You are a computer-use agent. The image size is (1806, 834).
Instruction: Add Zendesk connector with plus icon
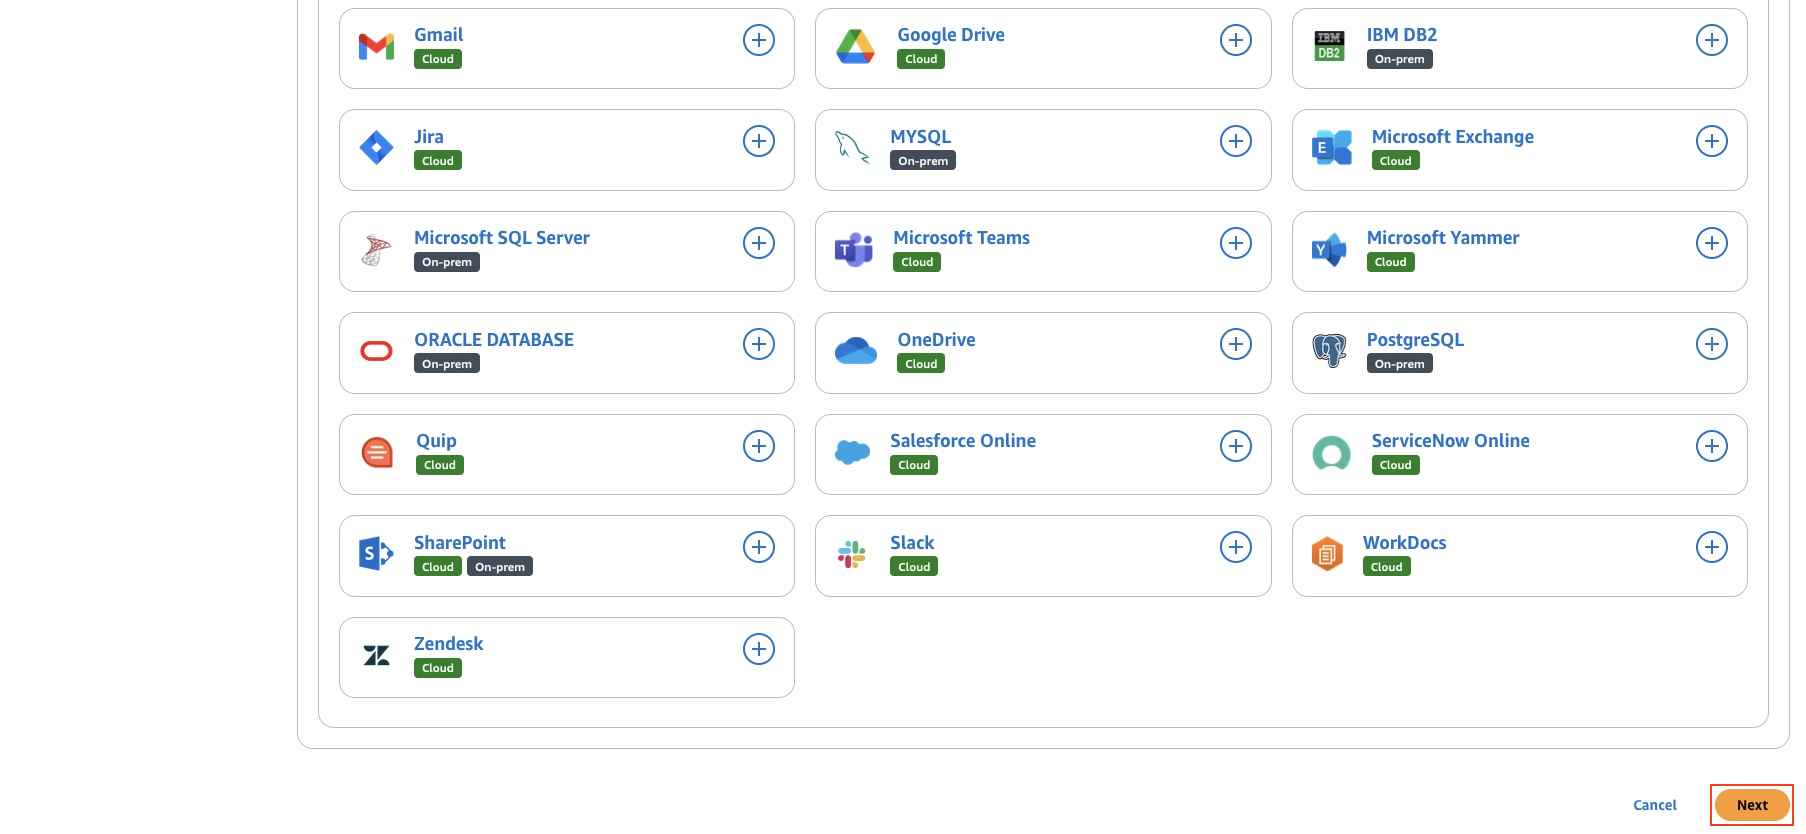[759, 649]
